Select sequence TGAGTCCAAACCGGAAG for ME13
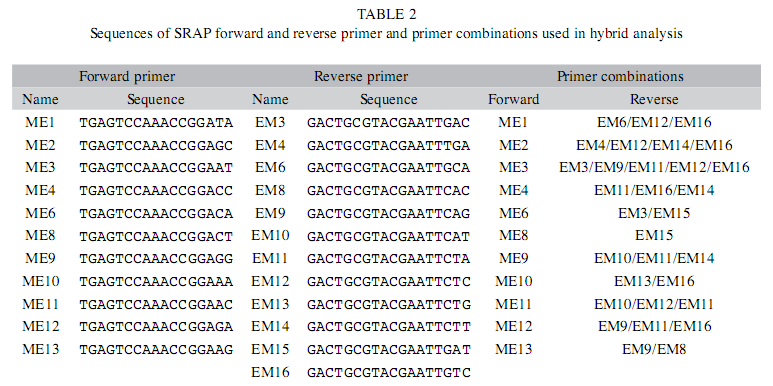Image resolution: width=773 pixels, height=386 pixels. 156,350
